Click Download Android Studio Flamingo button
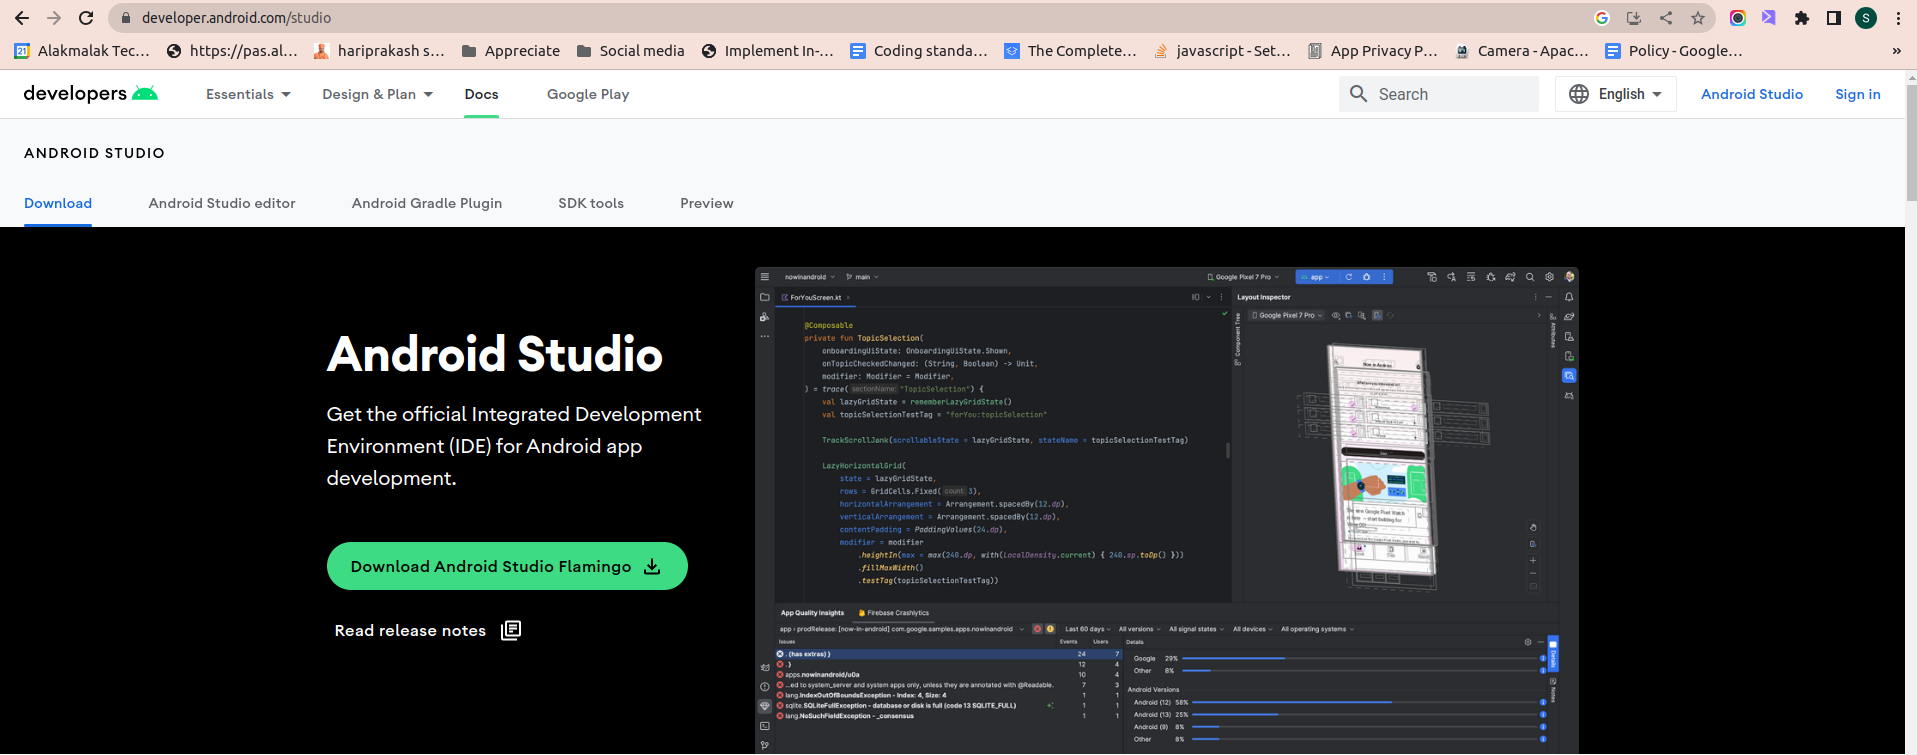Viewport: 1917px width, 755px height. 507,566
